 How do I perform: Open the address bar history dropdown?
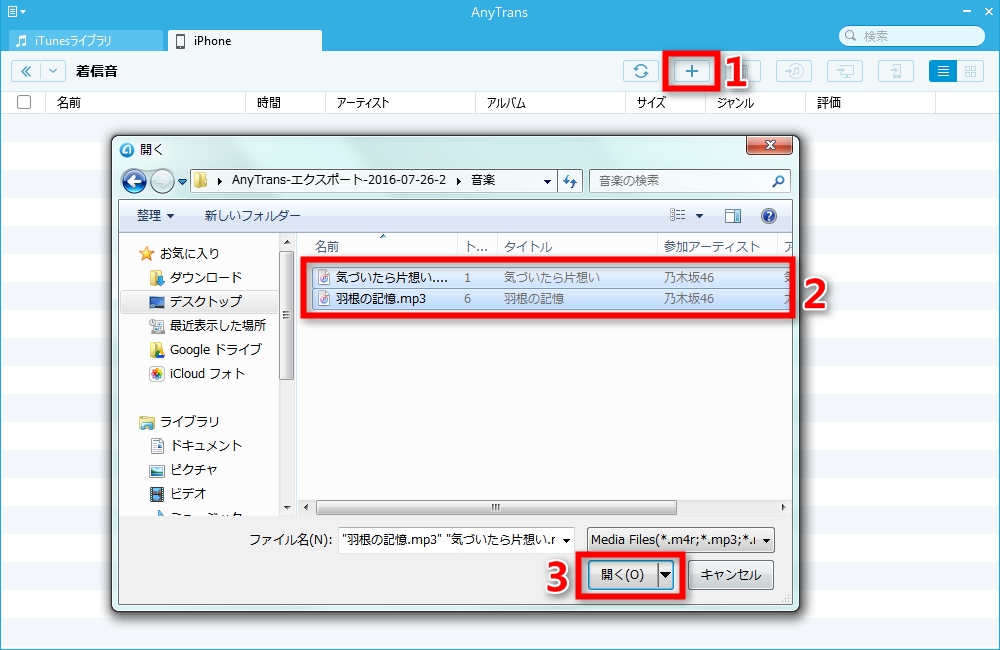(x=547, y=181)
